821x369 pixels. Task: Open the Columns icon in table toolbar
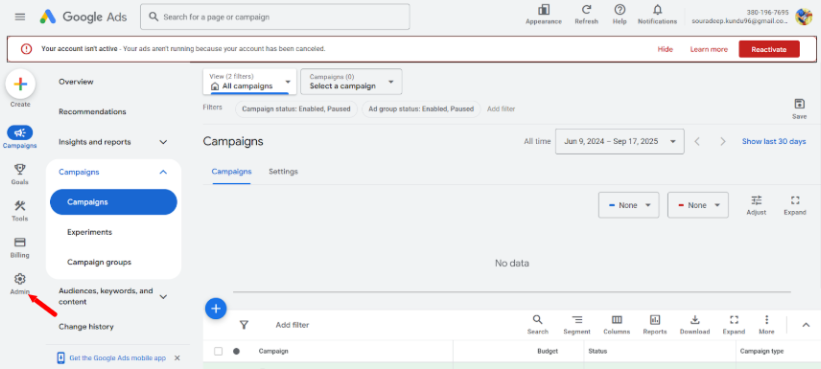click(x=617, y=320)
